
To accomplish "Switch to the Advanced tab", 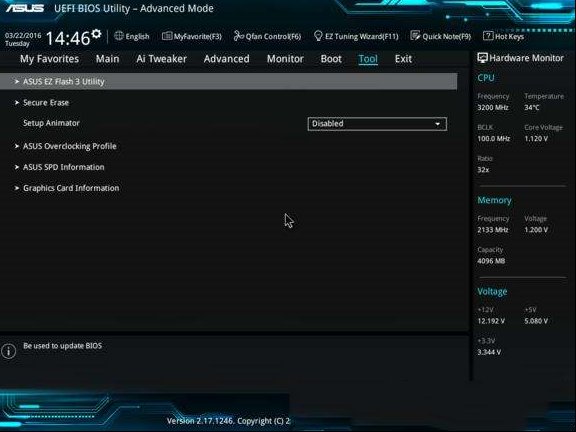I will [x=226, y=59].
